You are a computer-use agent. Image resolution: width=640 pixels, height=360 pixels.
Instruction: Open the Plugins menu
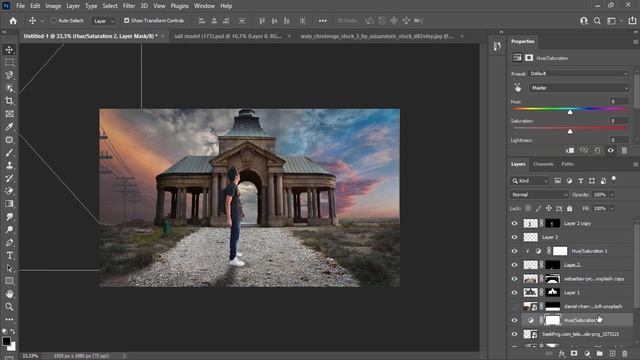coord(180,6)
